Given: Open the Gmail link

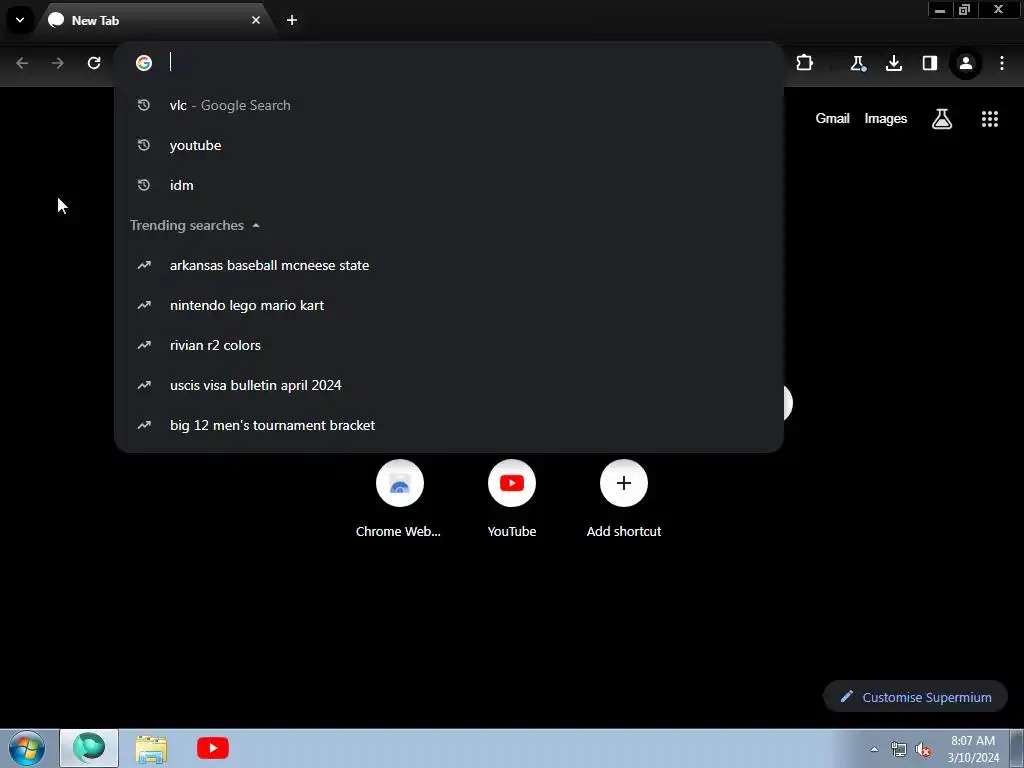Looking at the screenshot, I should coord(832,118).
